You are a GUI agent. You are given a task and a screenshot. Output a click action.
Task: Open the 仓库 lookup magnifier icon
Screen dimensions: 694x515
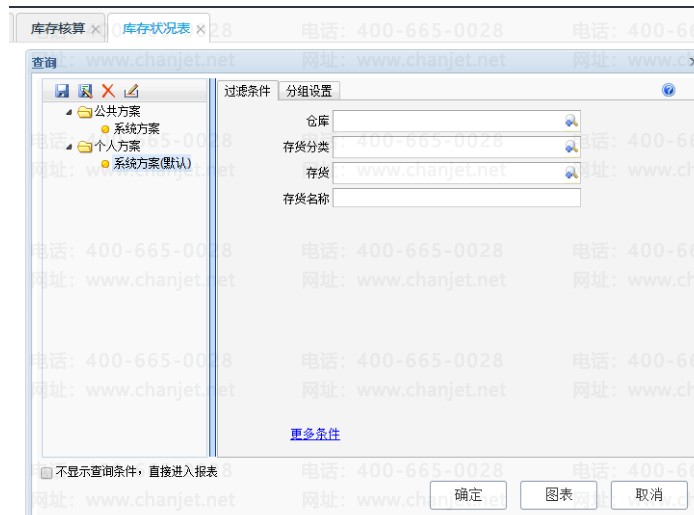571,121
